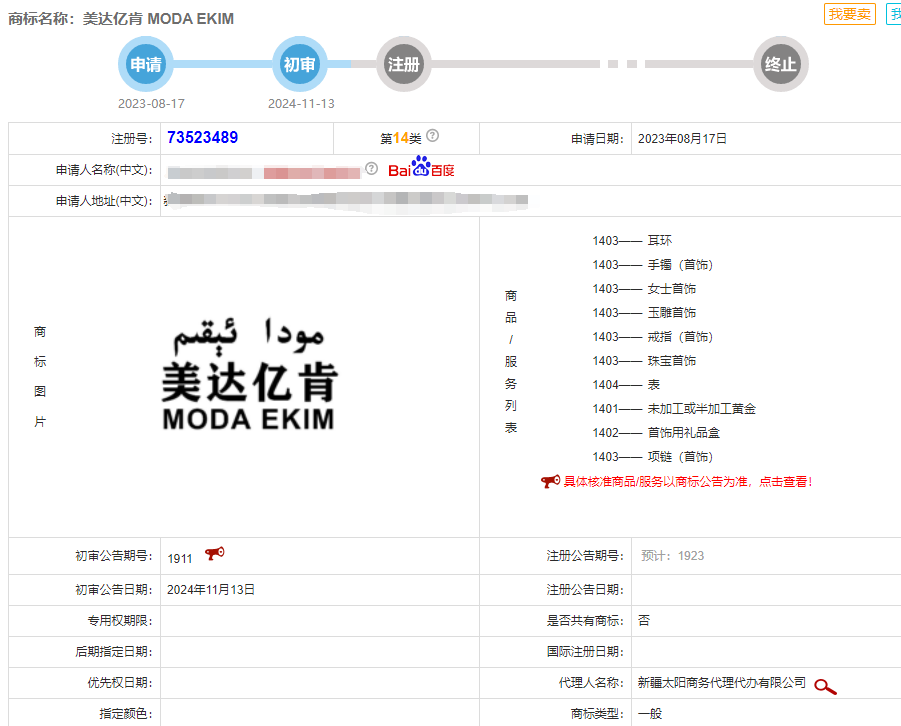Select goods item 1404 表

point(626,385)
